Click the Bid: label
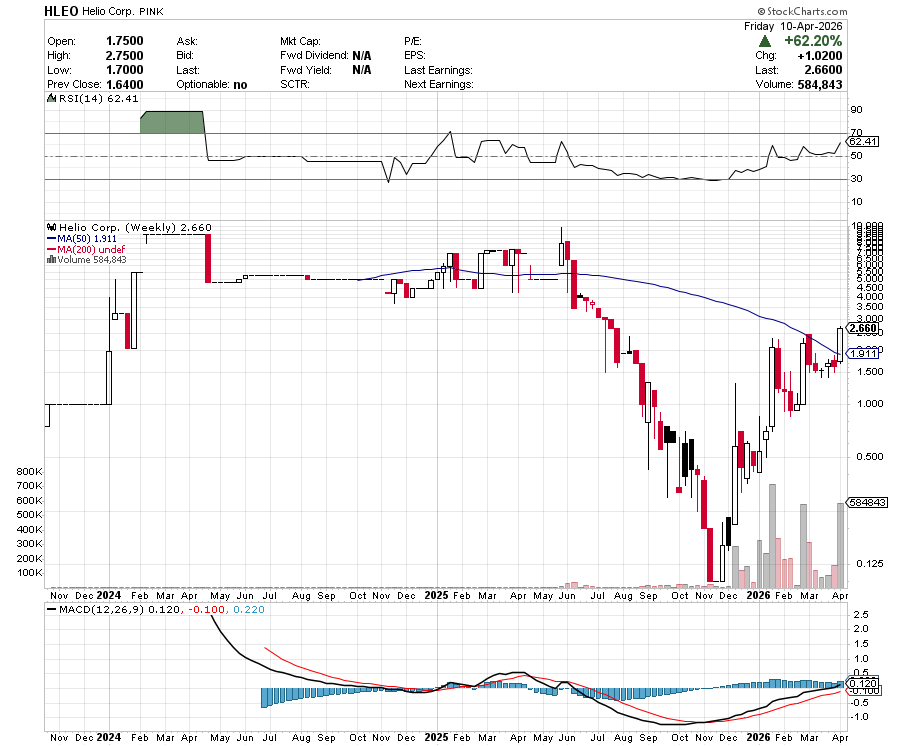The image size is (900, 746). tap(185, 56)
